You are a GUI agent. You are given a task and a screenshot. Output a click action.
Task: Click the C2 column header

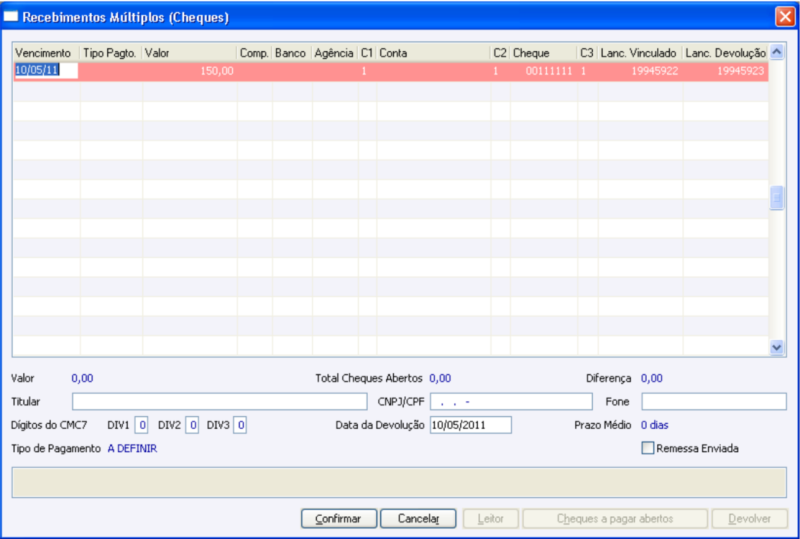(501, 53)
